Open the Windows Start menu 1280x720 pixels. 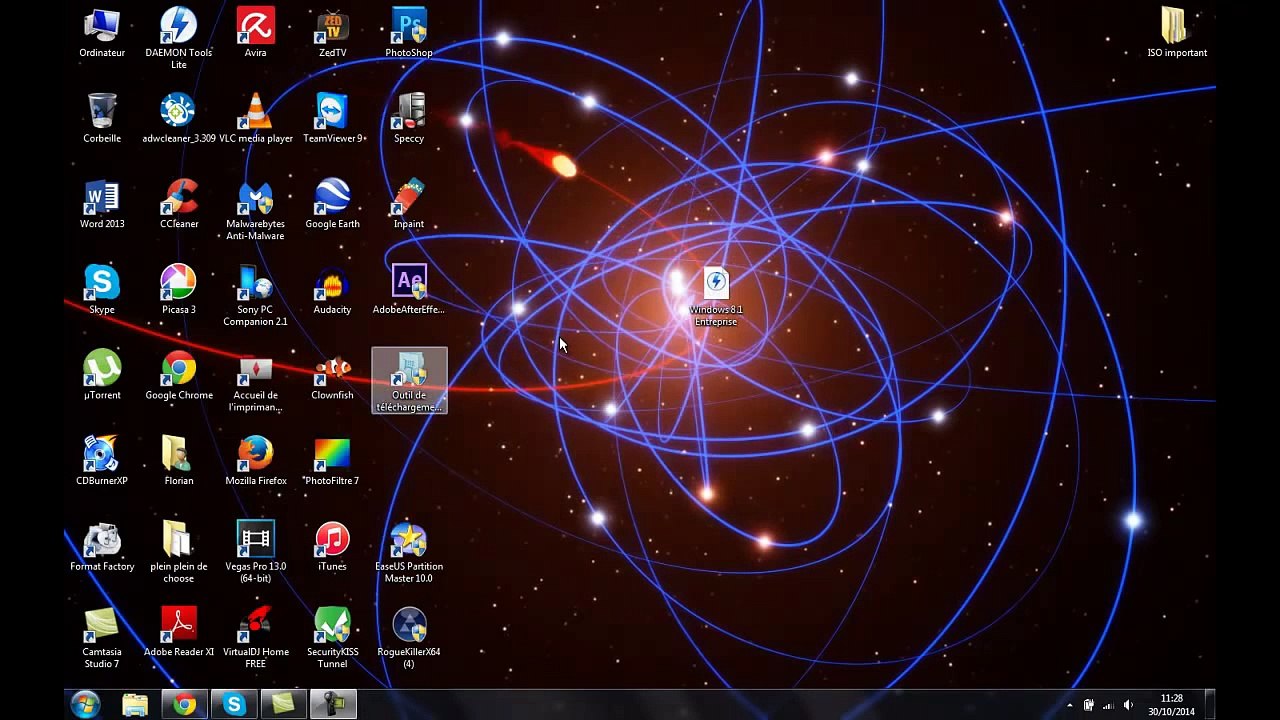pos(86,704)
